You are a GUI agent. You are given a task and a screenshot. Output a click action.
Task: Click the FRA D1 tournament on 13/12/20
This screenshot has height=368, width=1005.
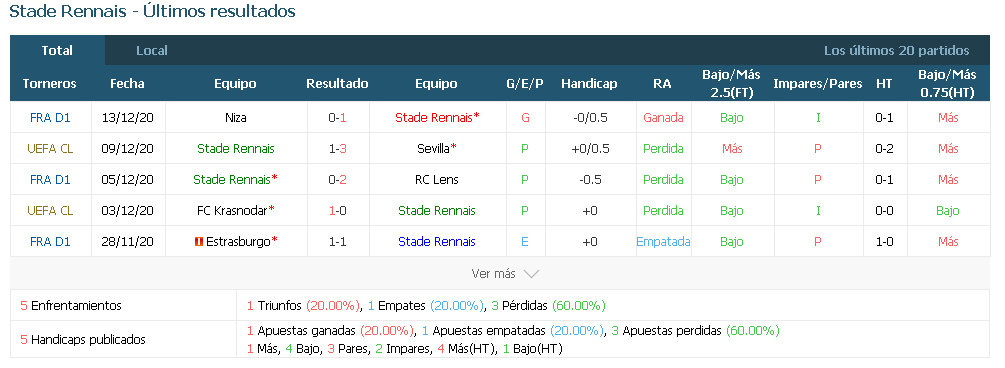50,117
